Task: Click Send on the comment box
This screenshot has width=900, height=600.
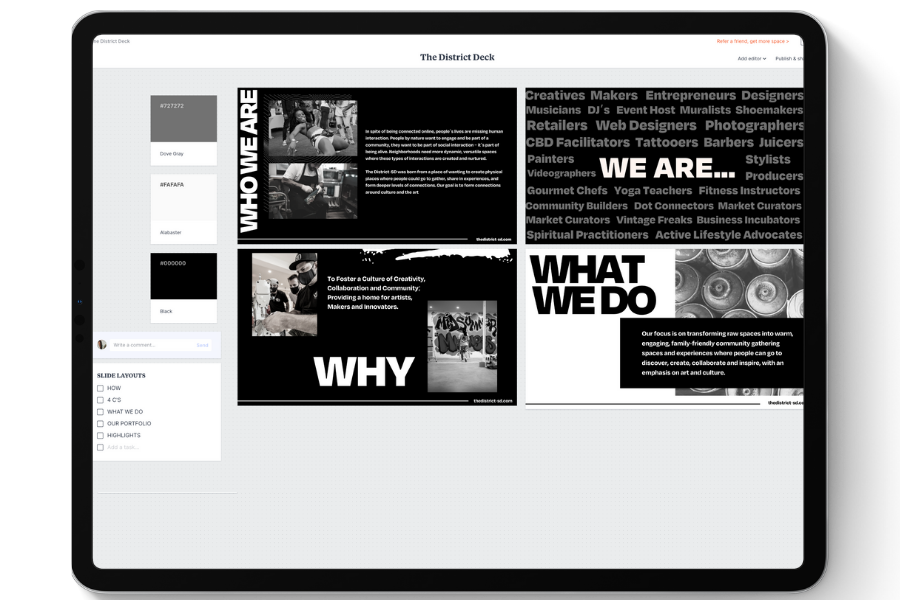Action: pos(203,345)
